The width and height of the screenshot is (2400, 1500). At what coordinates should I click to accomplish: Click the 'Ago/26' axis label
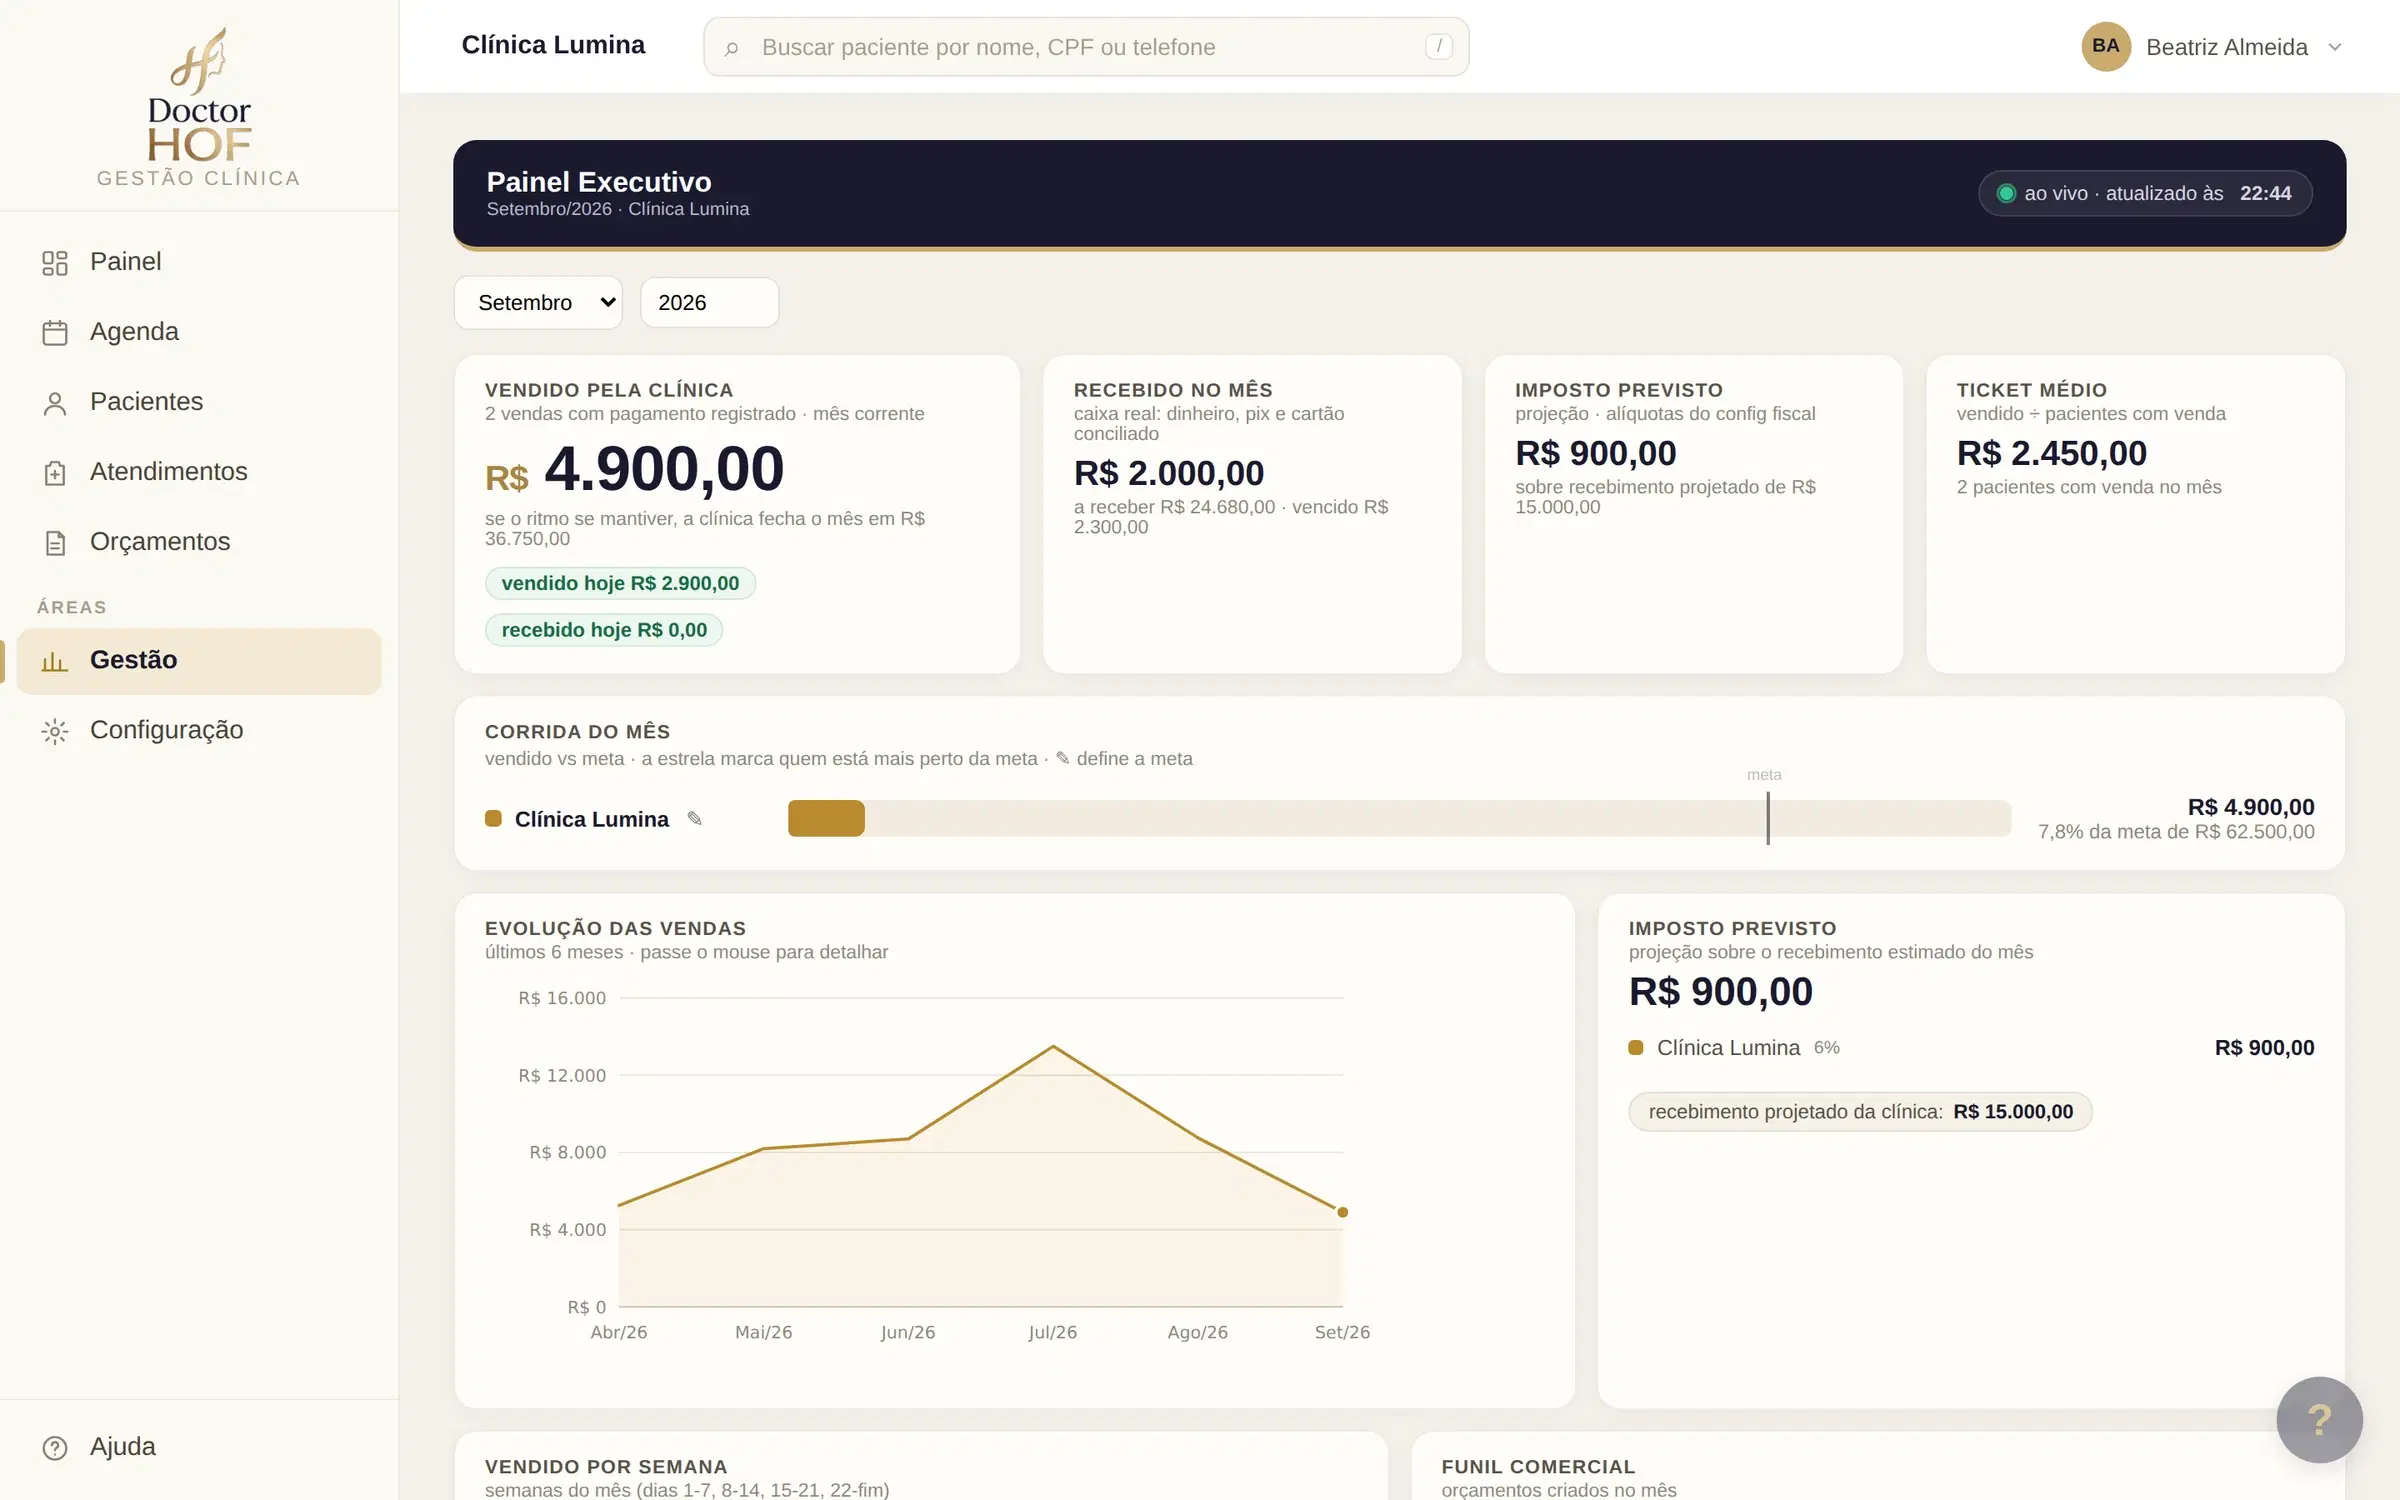click(x=1197, y=1332)
